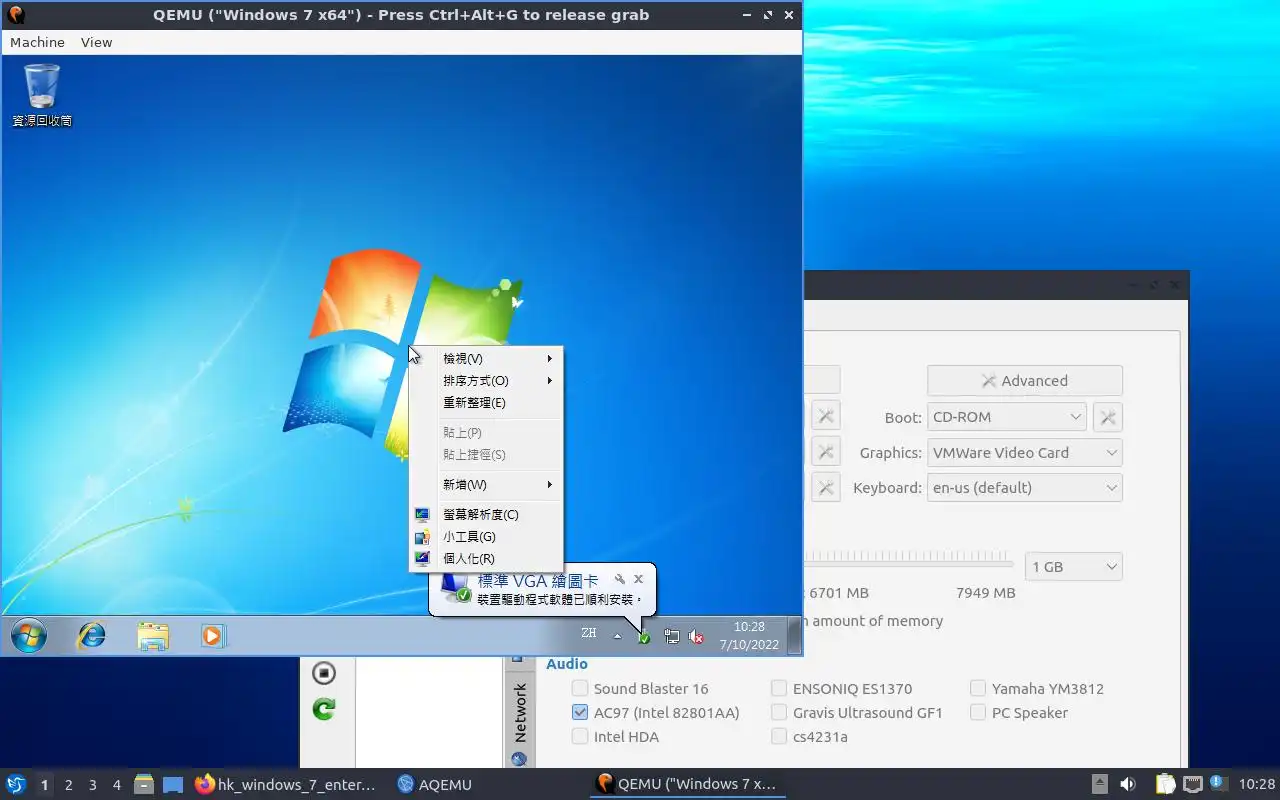
Task: Open the 資源回收筒 Recycle Bin desktop icon
Action: pyautogui.click(x=42, y=95)
